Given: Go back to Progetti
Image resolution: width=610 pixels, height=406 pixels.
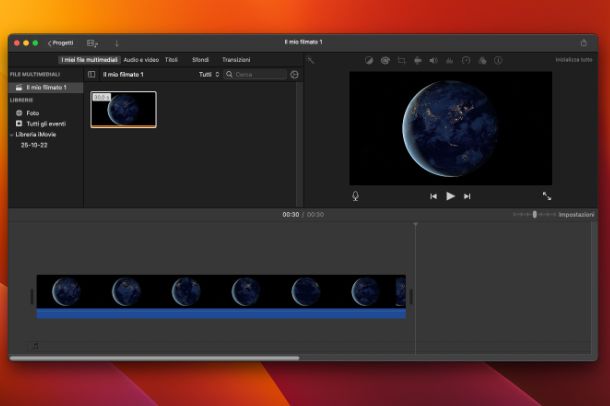Looking at the screenshot, I should tap(60, 43).
